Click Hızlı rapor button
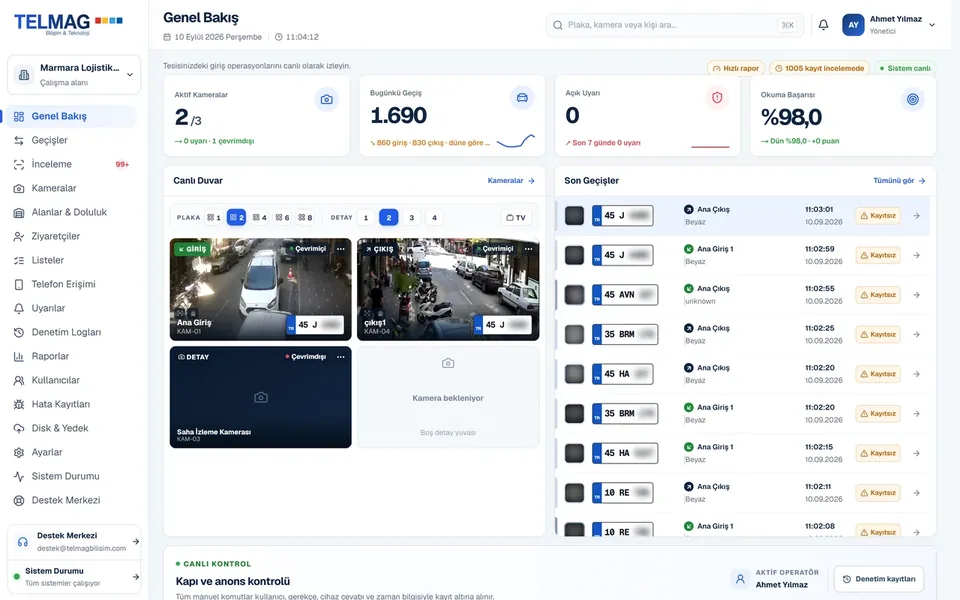Viewport: 960px width, 600px height. click(736, 68)
